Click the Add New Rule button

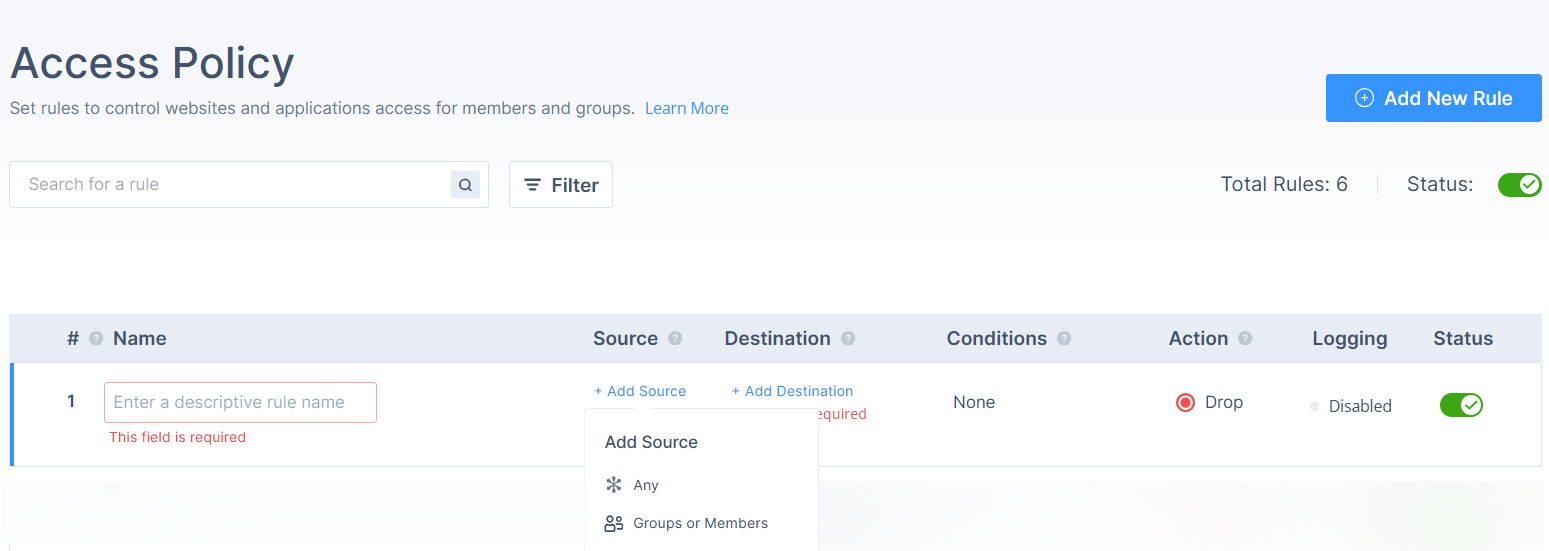point(1433,98)
